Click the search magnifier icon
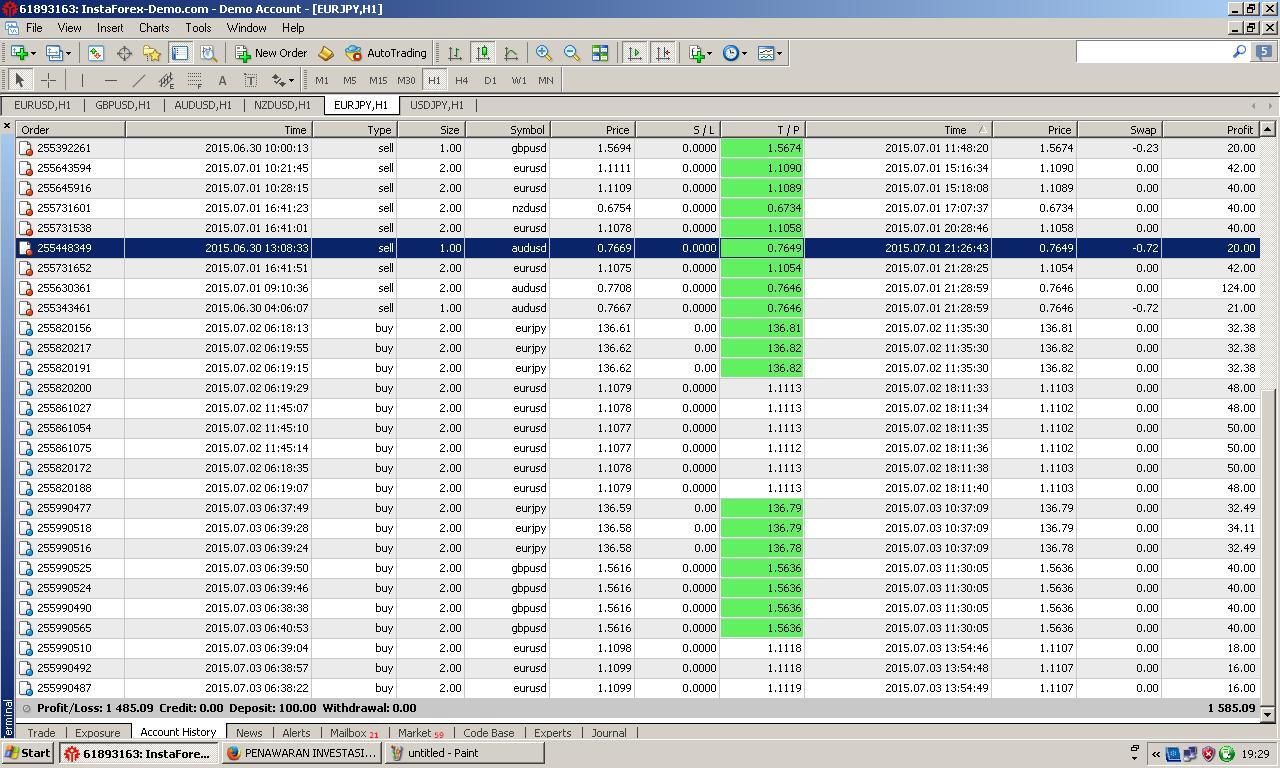Image resolution: width=1280 pixels, height=768 pixels. coord(1239,52)
